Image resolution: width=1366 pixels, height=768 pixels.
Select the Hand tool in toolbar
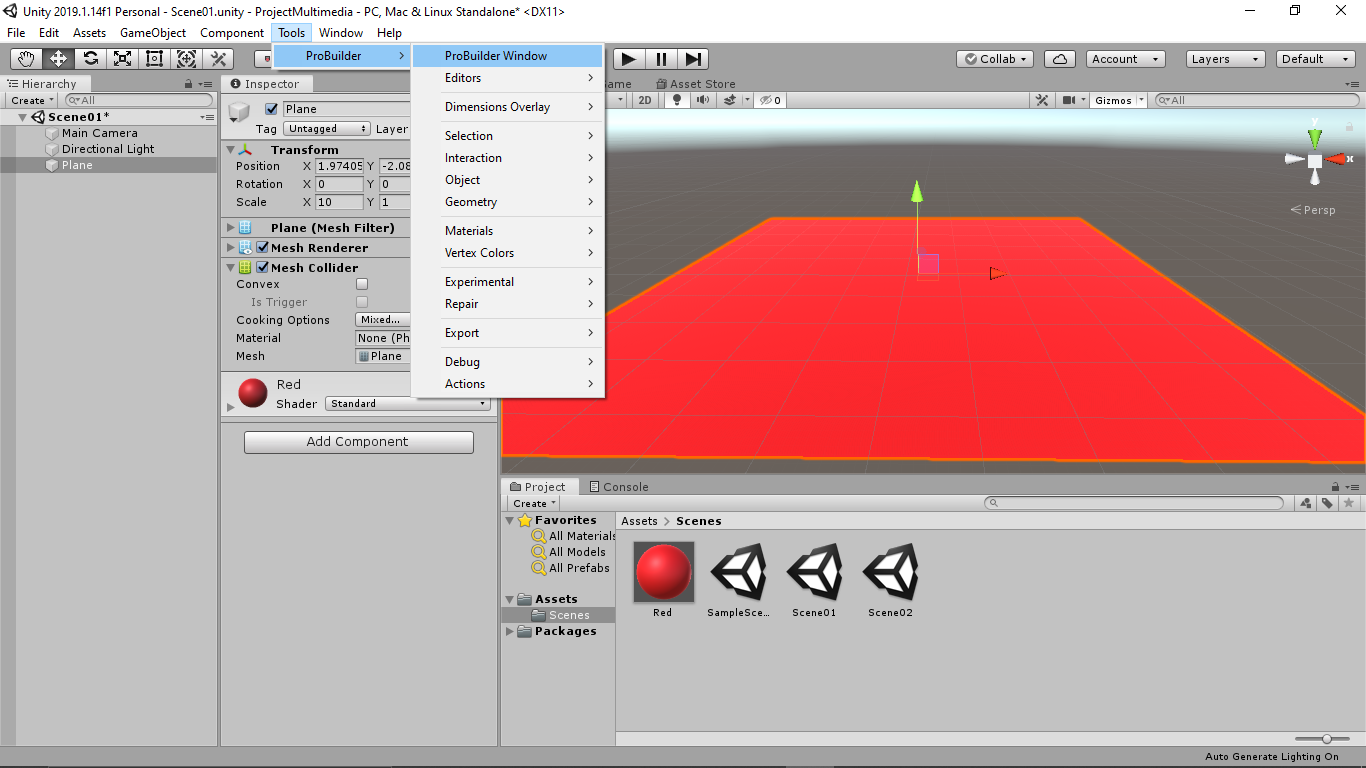(27, 59)
